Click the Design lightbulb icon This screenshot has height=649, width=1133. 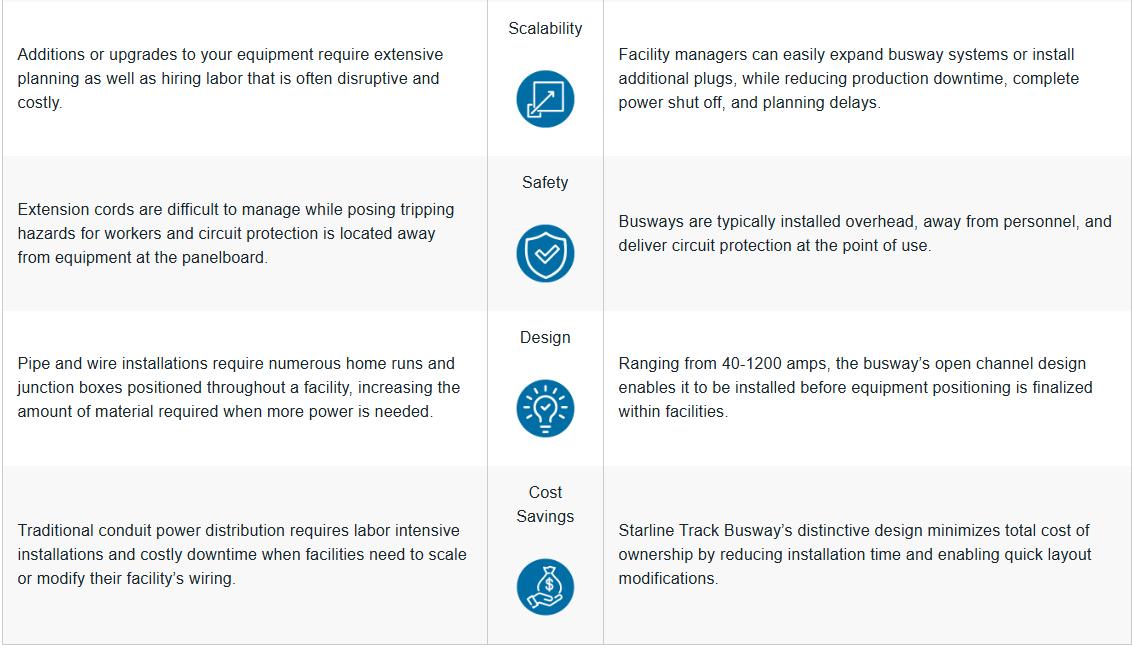point(545,408)
